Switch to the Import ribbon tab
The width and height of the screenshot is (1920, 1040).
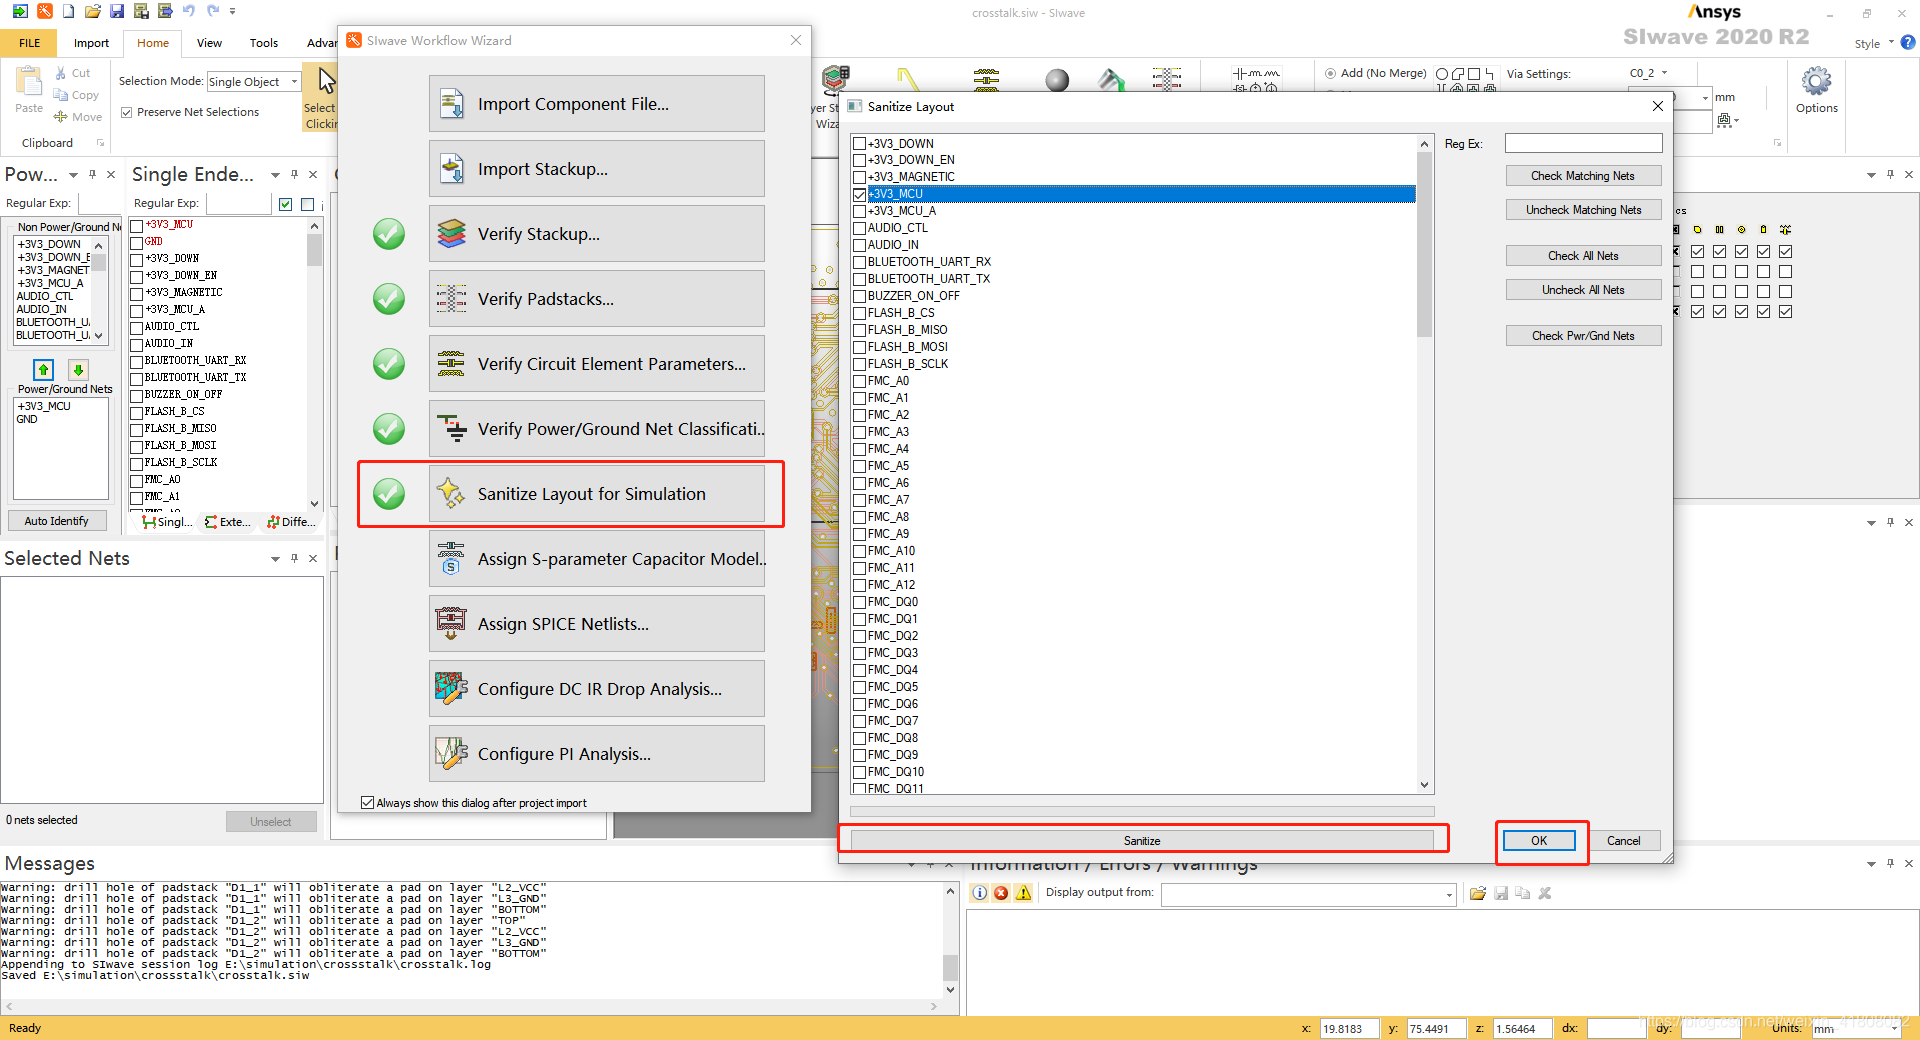pos(91,43)
